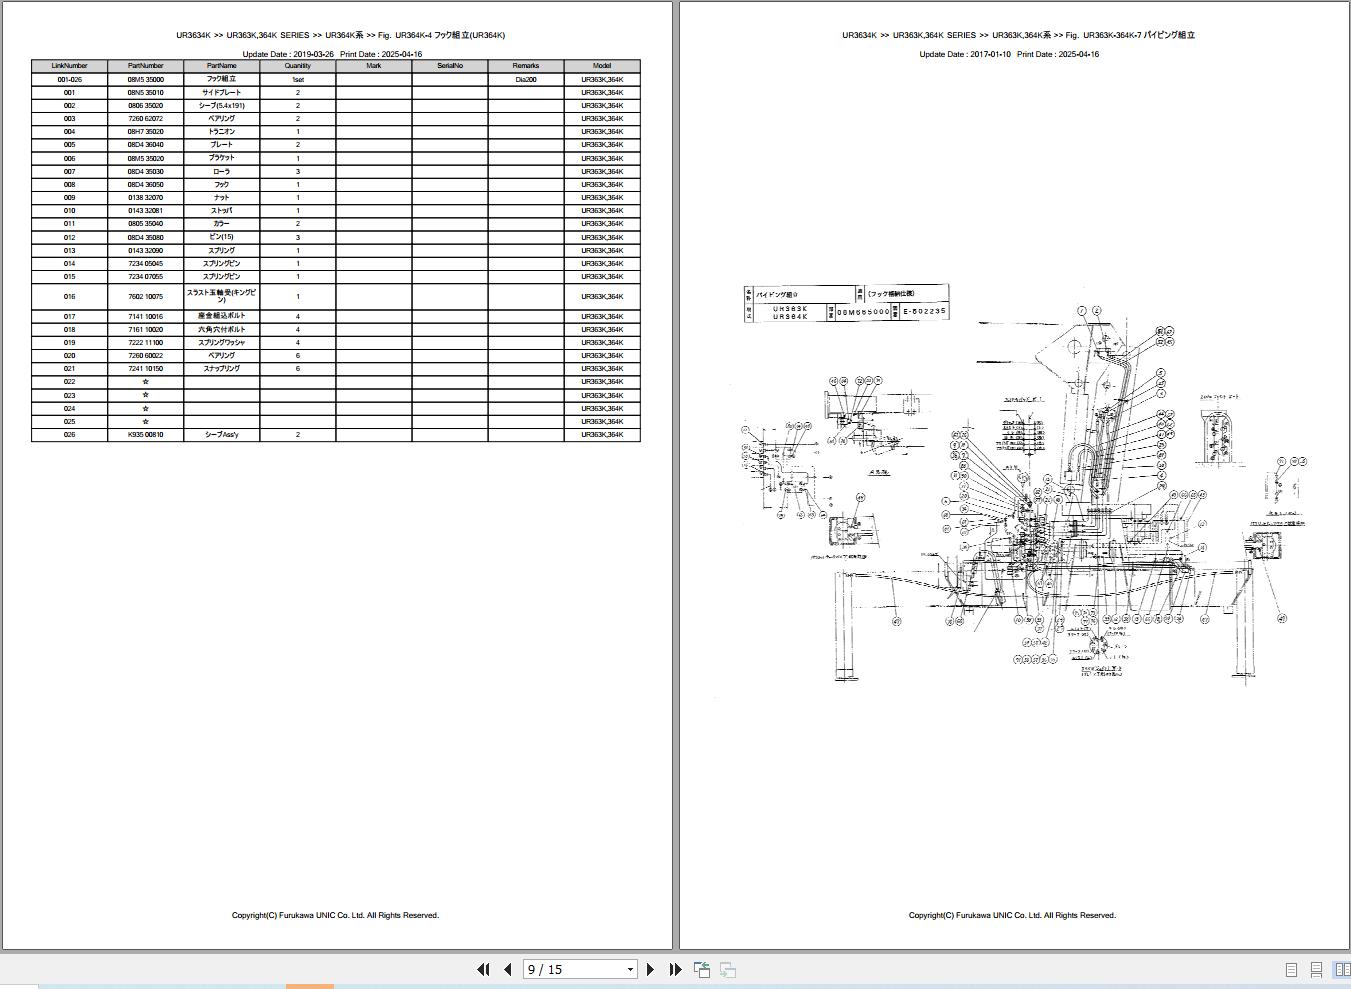Go forward to the next view
The height and width of the screenshot is (989, 1351).
pos(728,969)
